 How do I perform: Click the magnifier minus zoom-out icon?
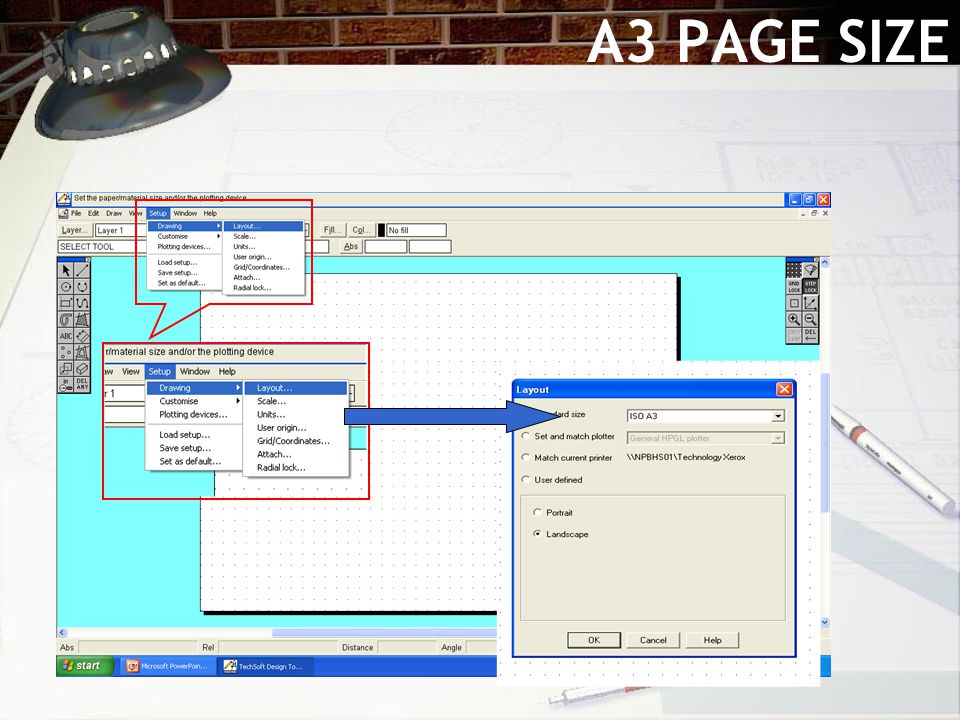[811, 319]
